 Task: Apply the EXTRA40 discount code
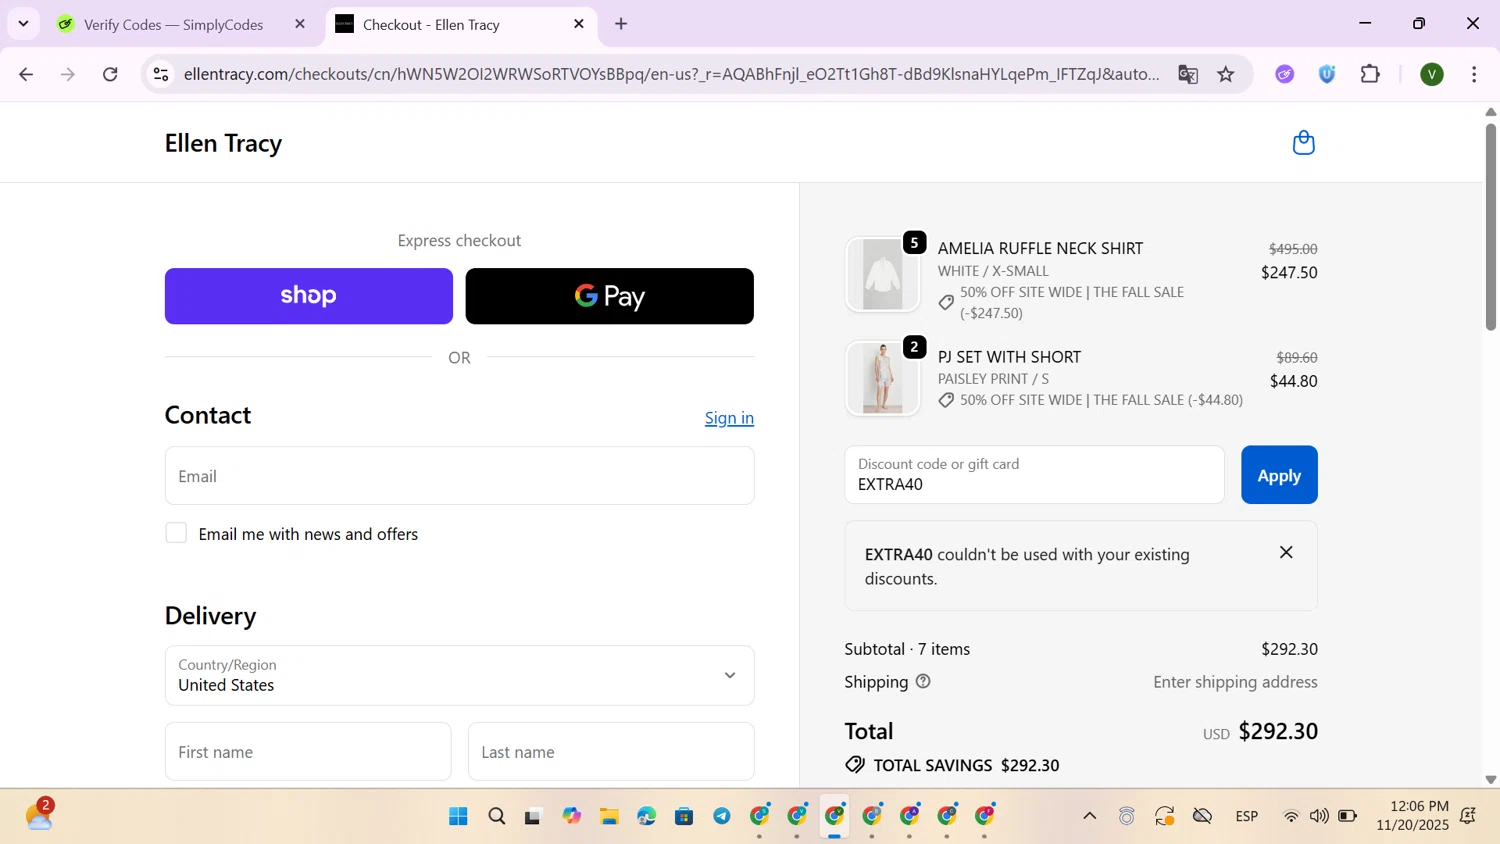(1279, 475)
